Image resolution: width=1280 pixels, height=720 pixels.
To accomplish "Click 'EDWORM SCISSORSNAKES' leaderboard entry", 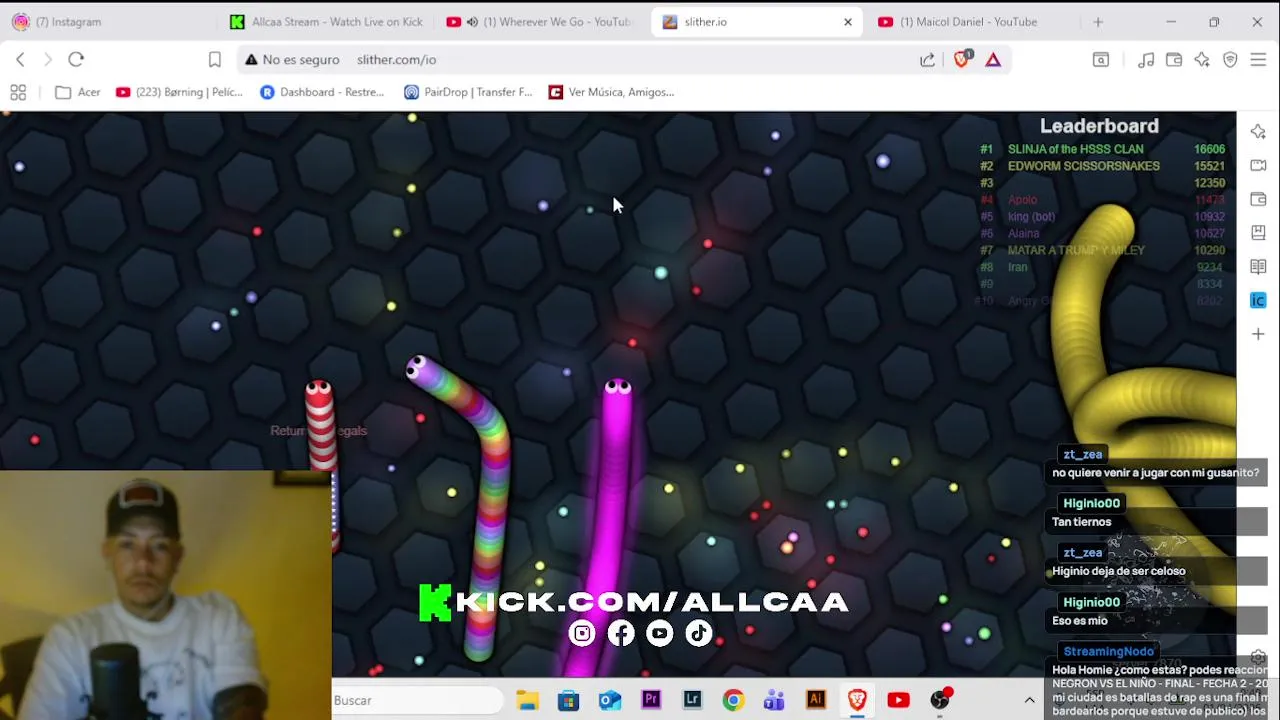I will click(x=1083, y=166).
